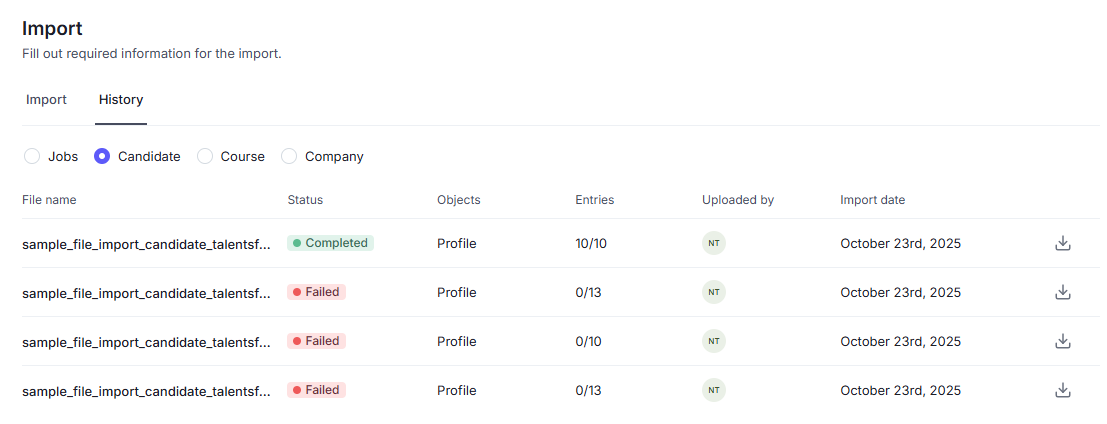The width and height of the screenshot is (1107, 424).
Task: Click the Import date column header
Action: [x=872, y=200]
